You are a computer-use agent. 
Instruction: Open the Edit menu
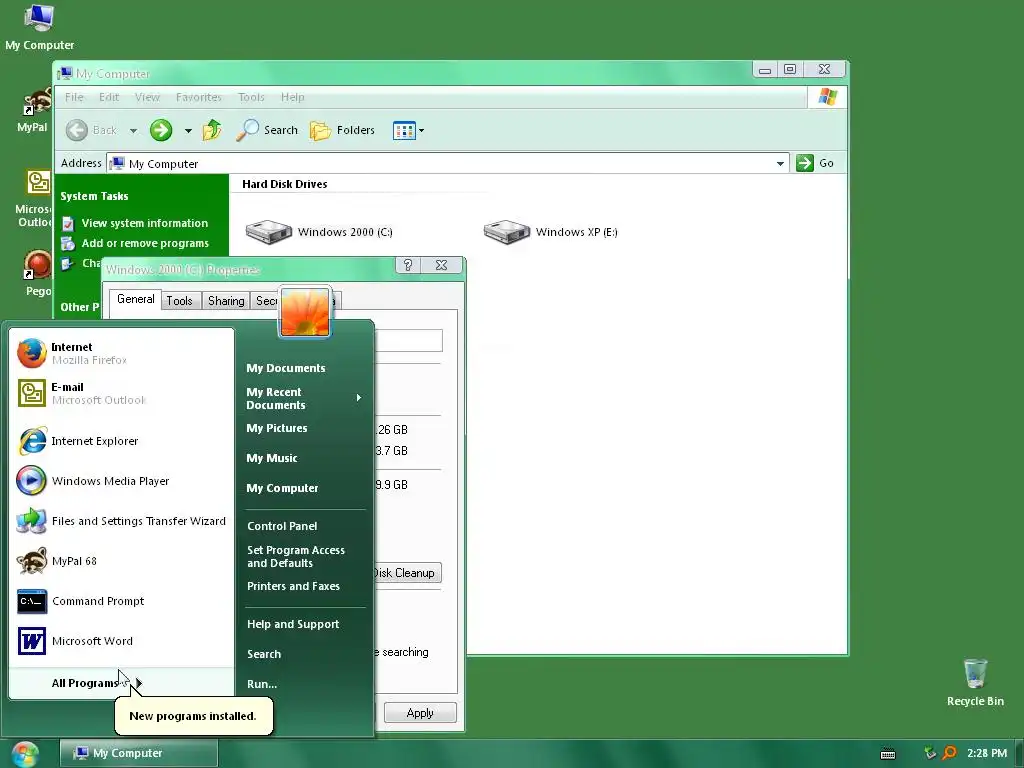coord(109,97)
